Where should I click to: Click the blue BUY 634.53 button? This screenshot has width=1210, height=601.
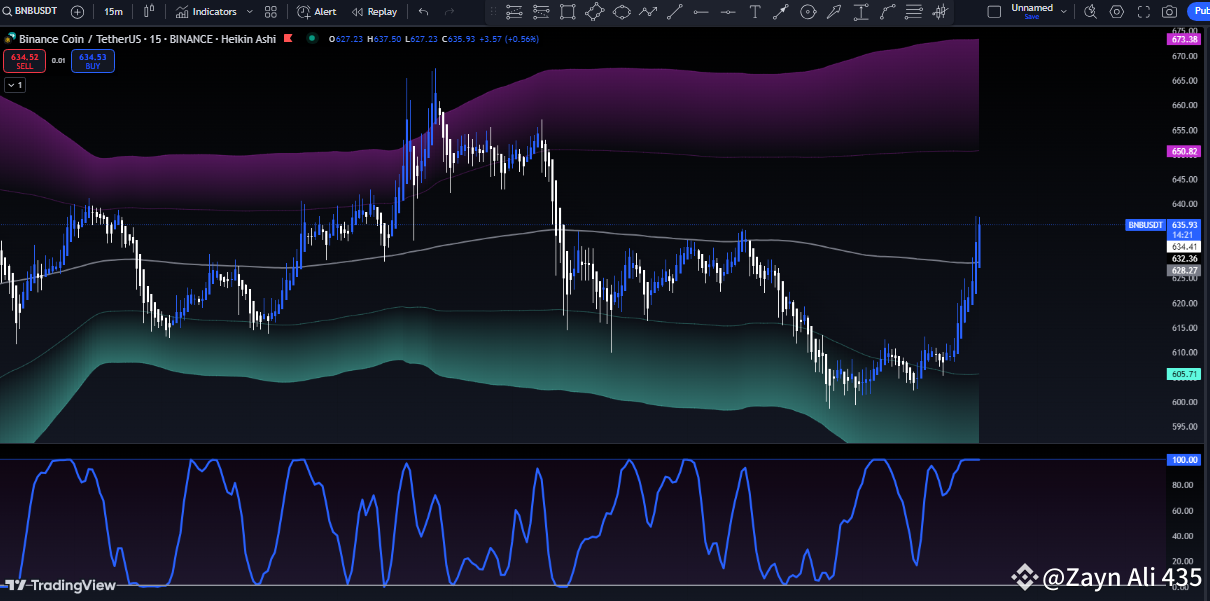click(92, 60)
